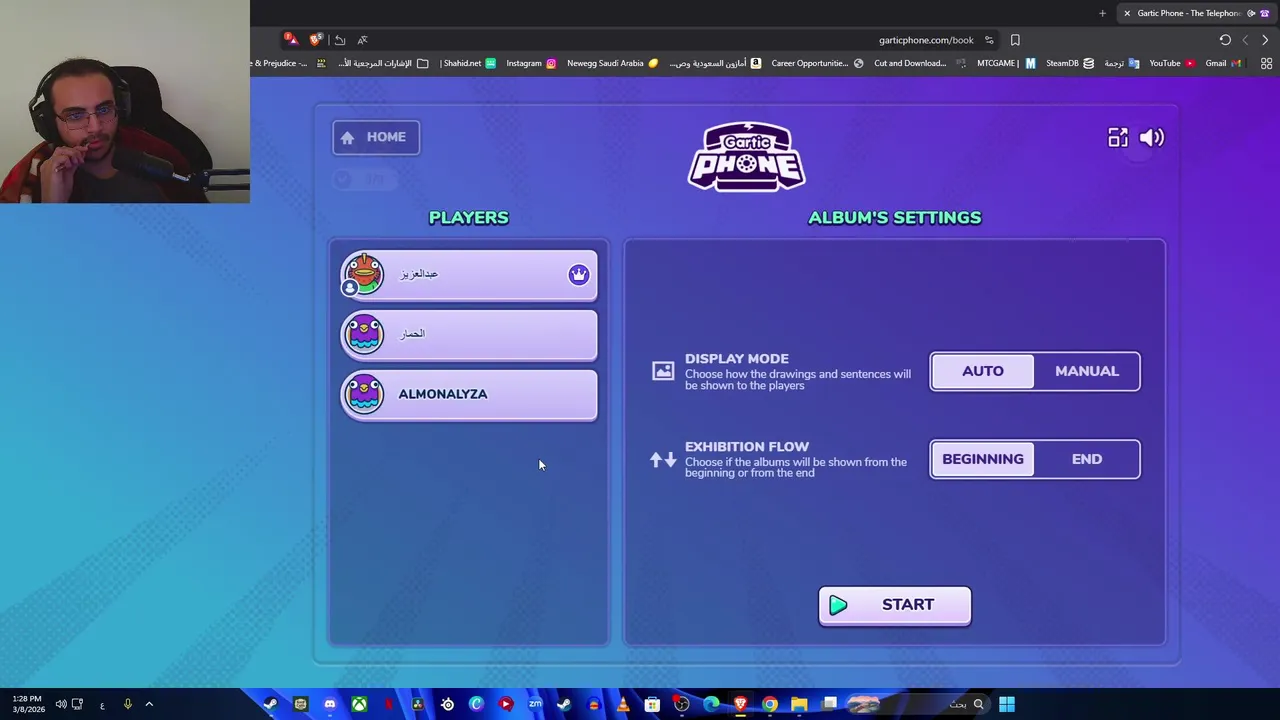Click avatar of player ALMONALYZA
1280x720 pixels.
pos(363,394)
